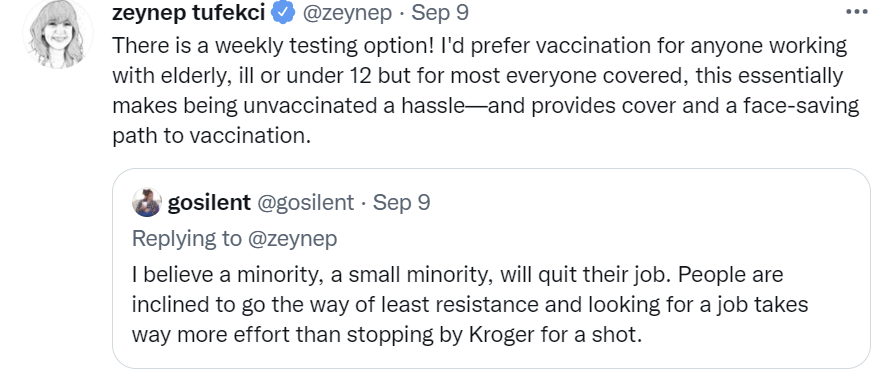Open the @gosilent handle
888x375 pixels.
[x=306, y=202]
